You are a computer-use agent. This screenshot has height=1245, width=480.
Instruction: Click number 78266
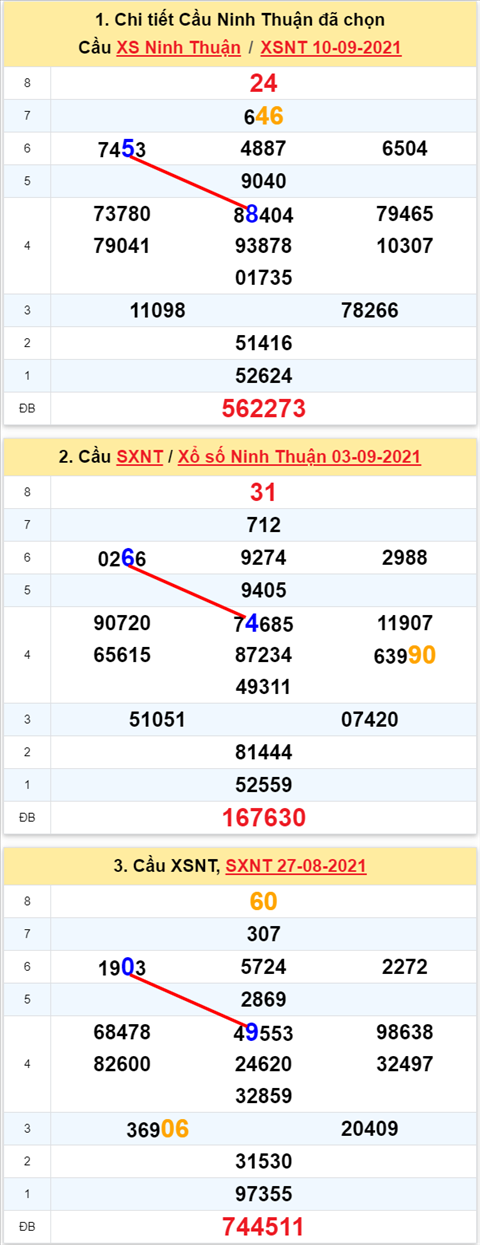tap(370, 310)
